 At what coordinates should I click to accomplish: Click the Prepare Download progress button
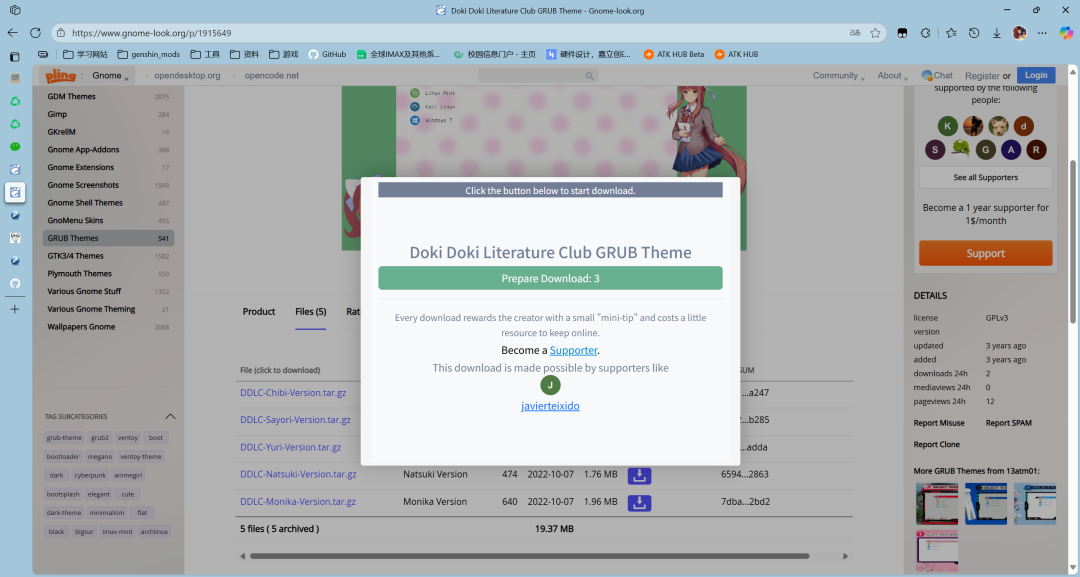[550, 278]
